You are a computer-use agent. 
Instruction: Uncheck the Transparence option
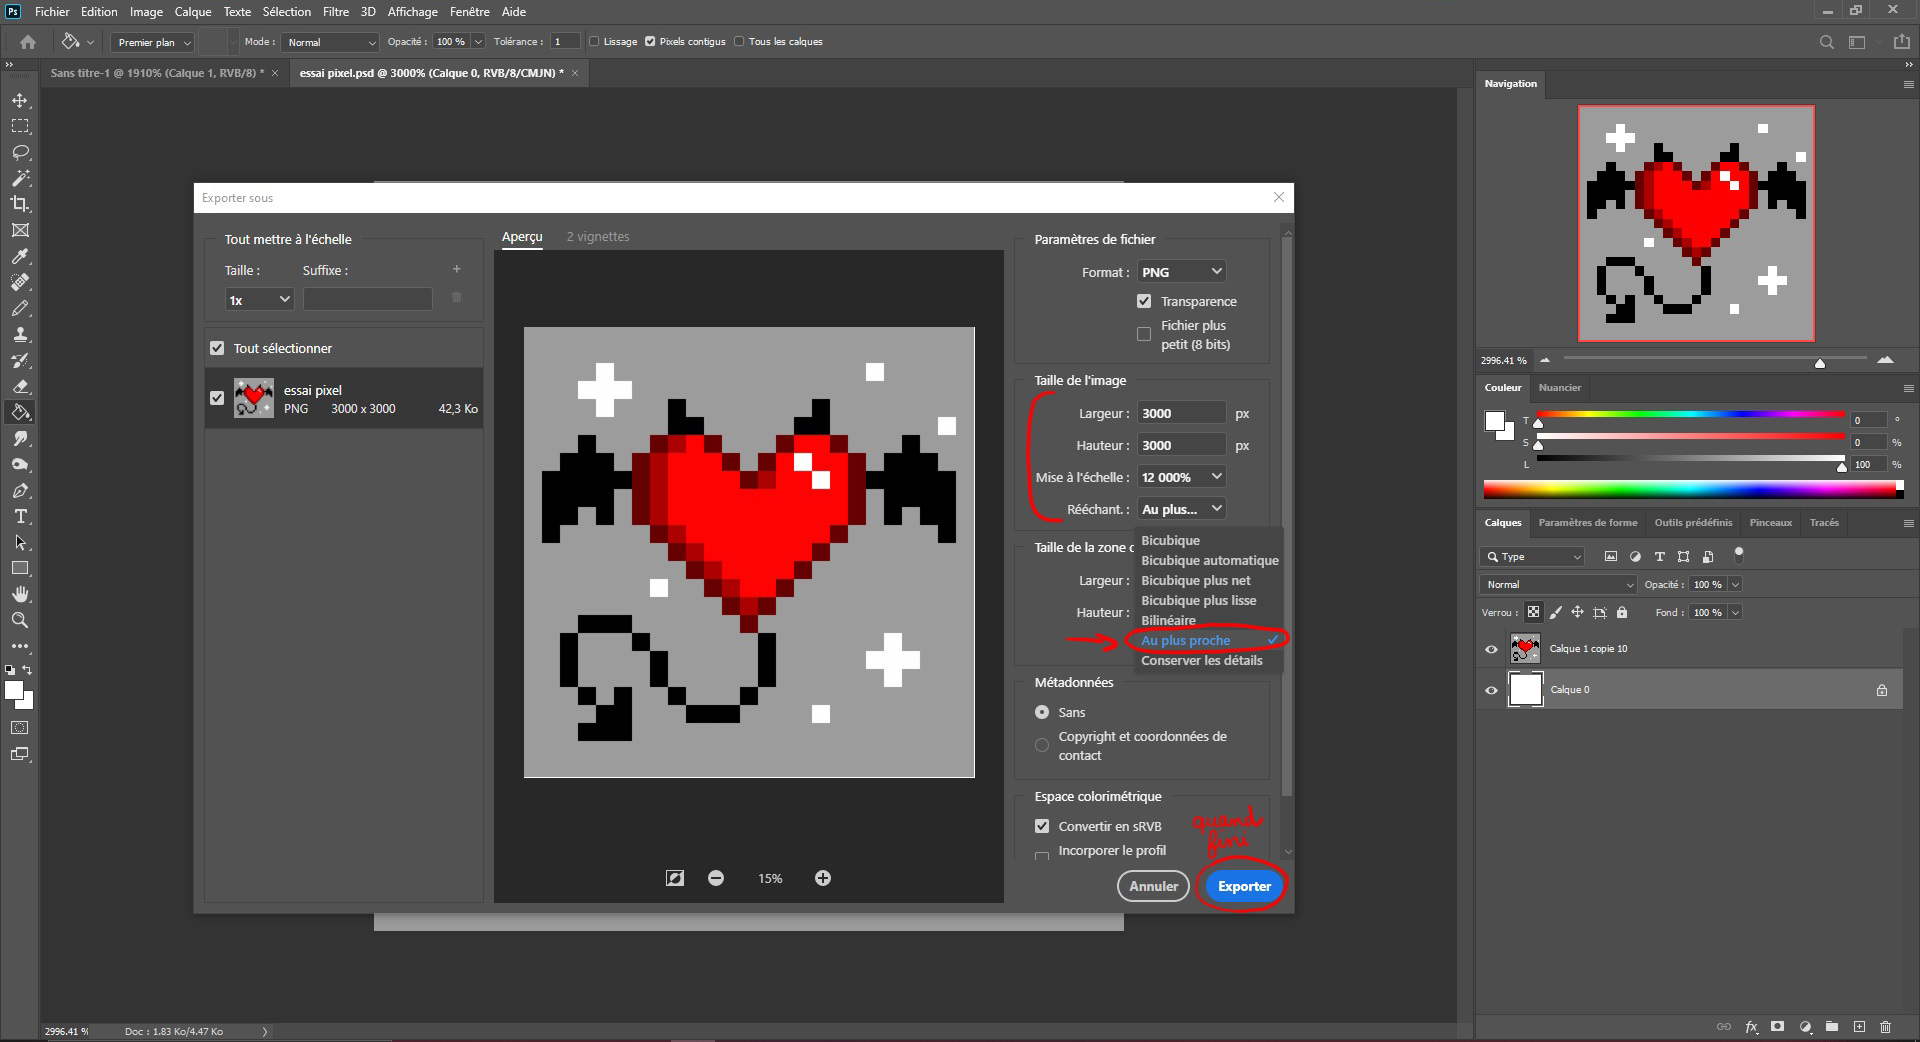1143,301
